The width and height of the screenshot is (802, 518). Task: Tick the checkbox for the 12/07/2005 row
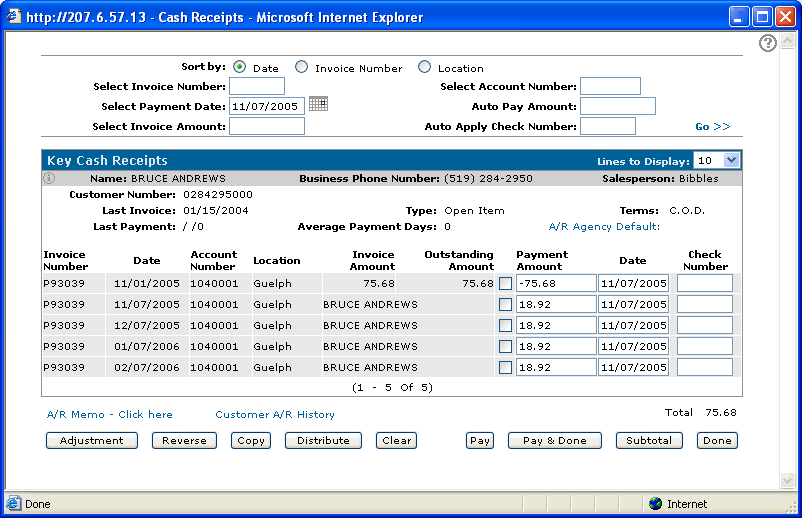[x=505, y=326]
